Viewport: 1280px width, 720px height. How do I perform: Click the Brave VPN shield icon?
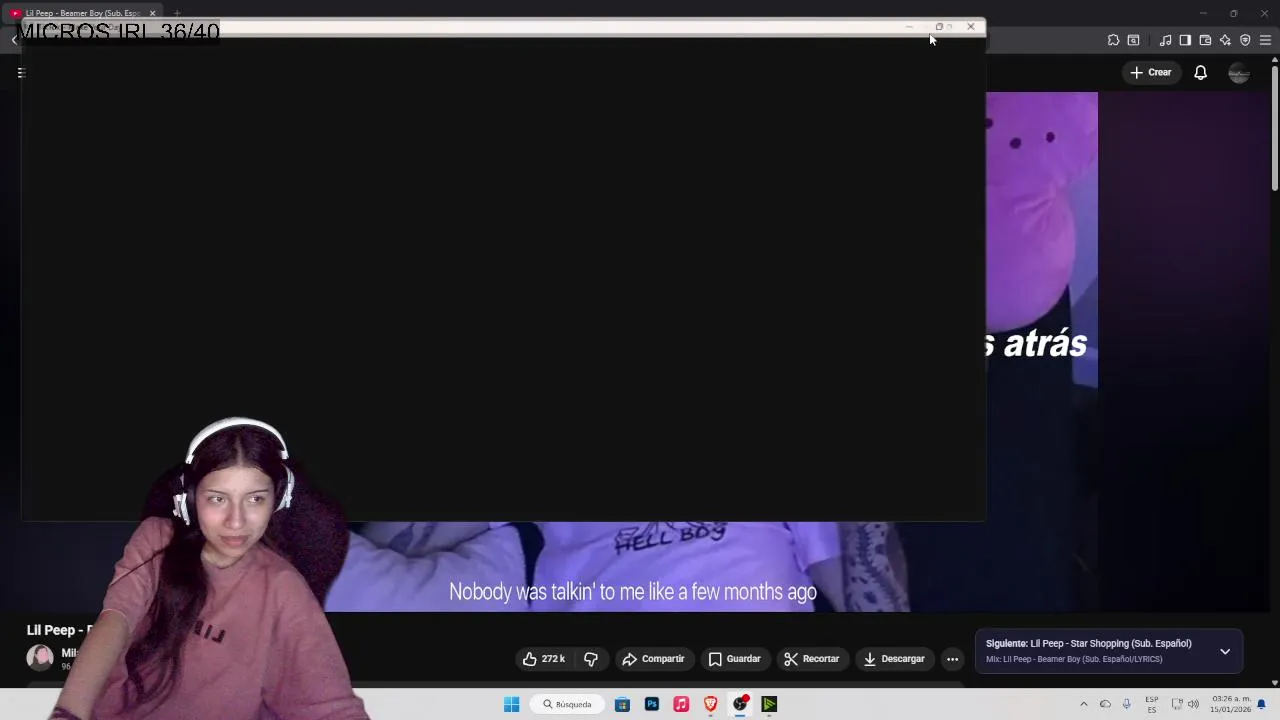pos(1245,40)
